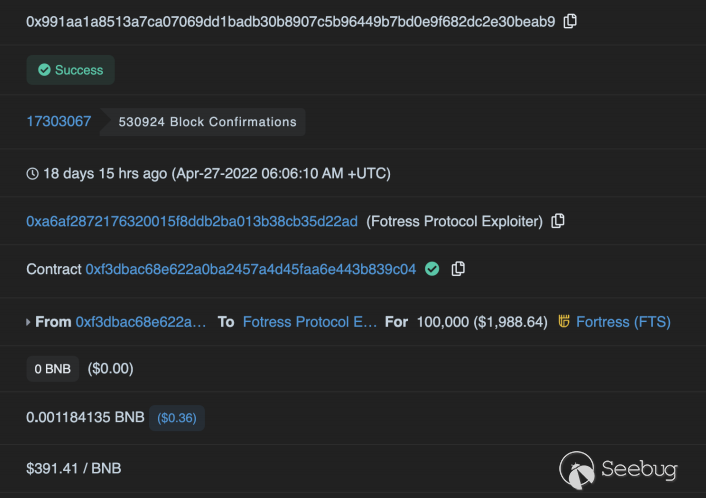Click the 0 BNB value badge
The height and width of the screenshot is (498, 706).
coord(53,369)
